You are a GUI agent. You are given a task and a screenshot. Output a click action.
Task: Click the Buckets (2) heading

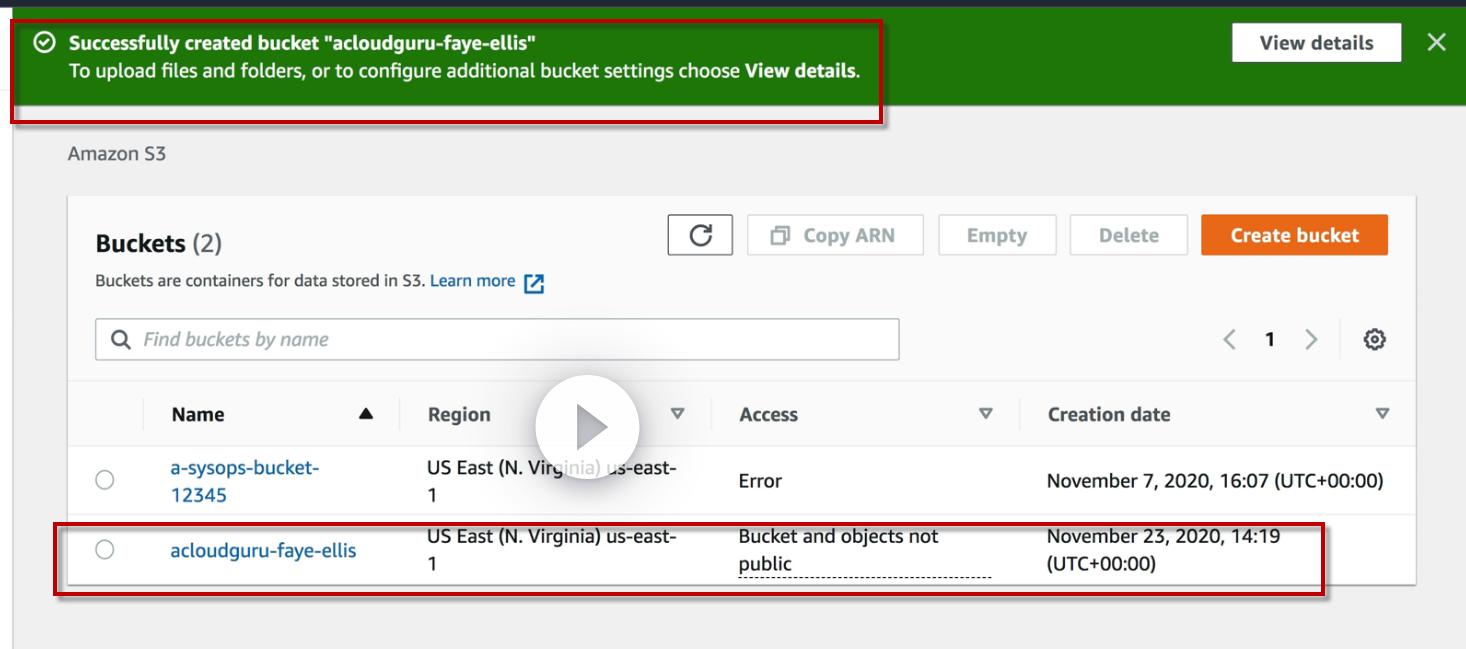click(x=158, y=243)
